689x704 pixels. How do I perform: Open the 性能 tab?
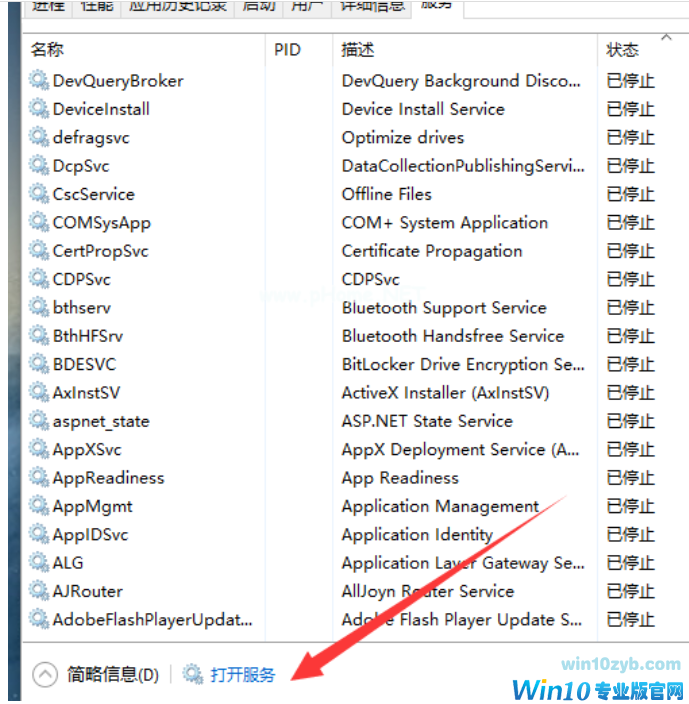click(97, 7)
